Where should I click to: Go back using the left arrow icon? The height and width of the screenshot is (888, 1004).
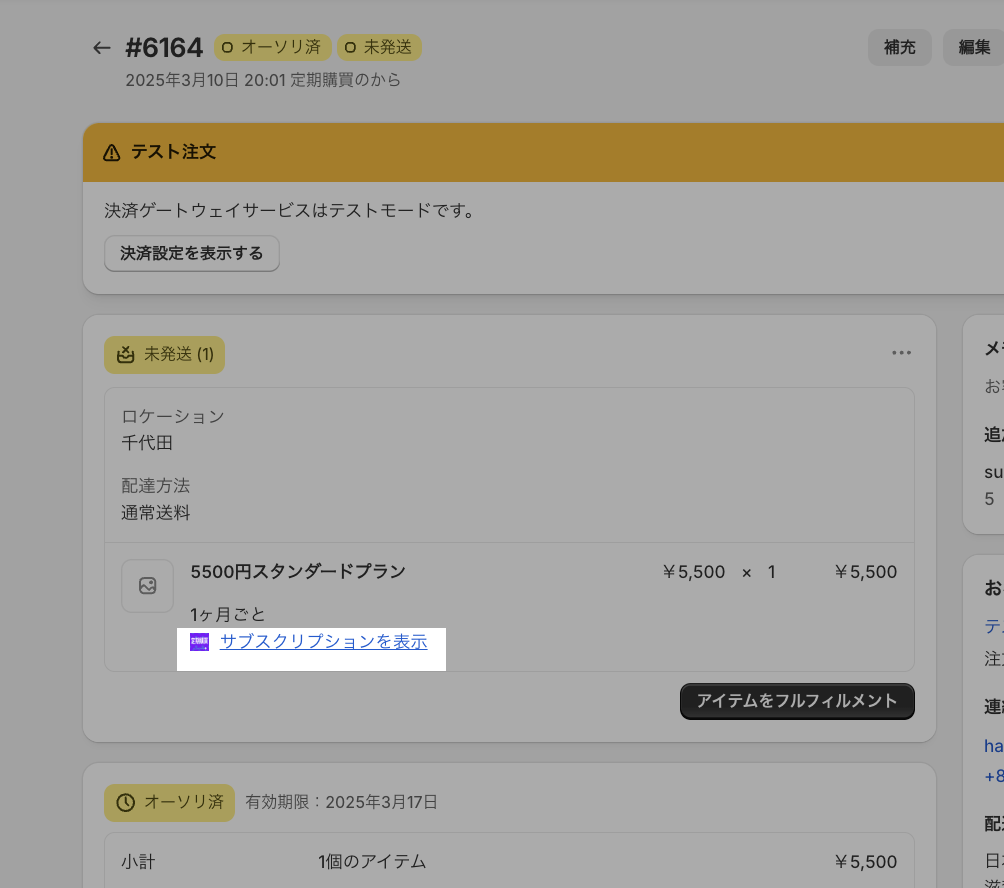tap(101, 48)
